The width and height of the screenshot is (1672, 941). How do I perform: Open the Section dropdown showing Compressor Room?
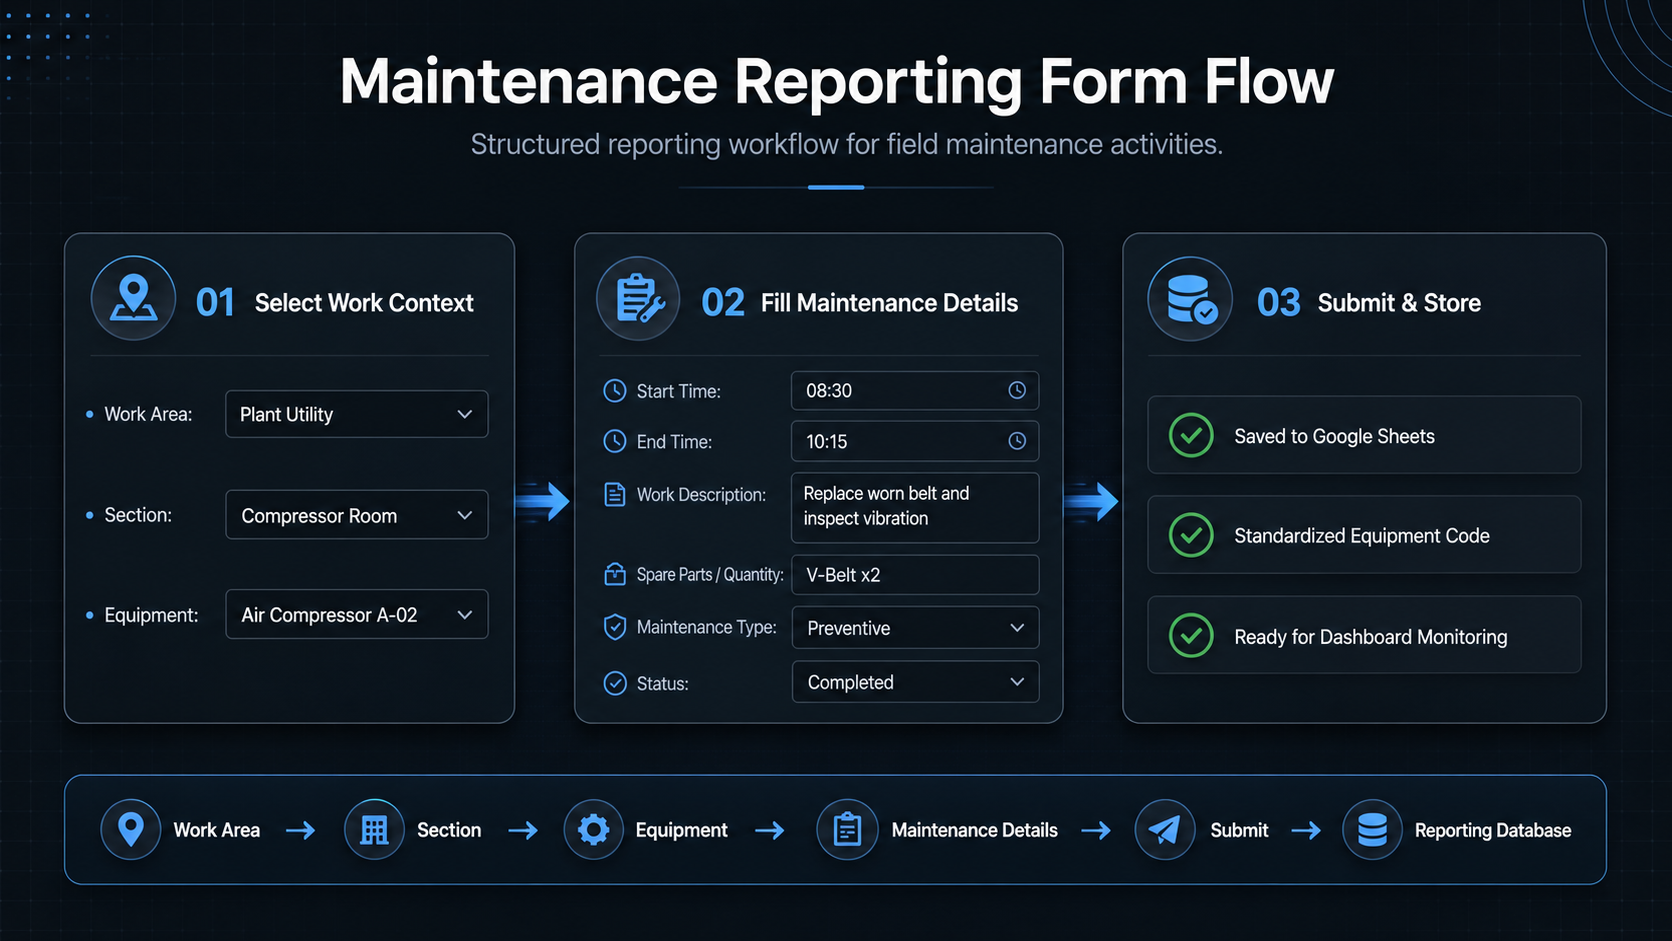[357, 515]
